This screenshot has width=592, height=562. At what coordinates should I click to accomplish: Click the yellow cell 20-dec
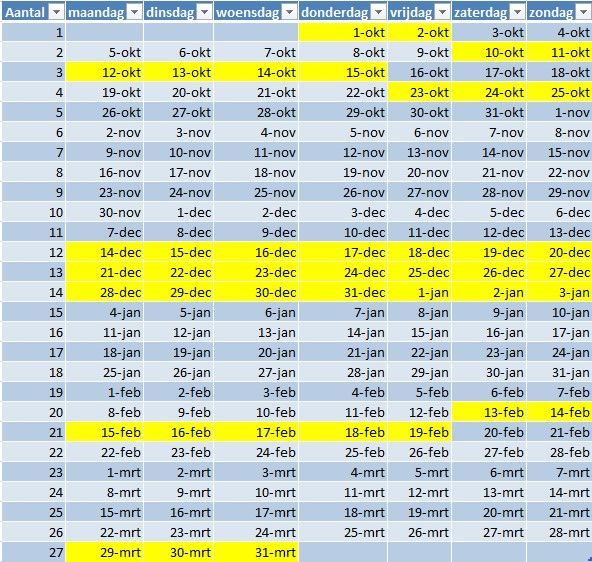[x=559, y=253]
